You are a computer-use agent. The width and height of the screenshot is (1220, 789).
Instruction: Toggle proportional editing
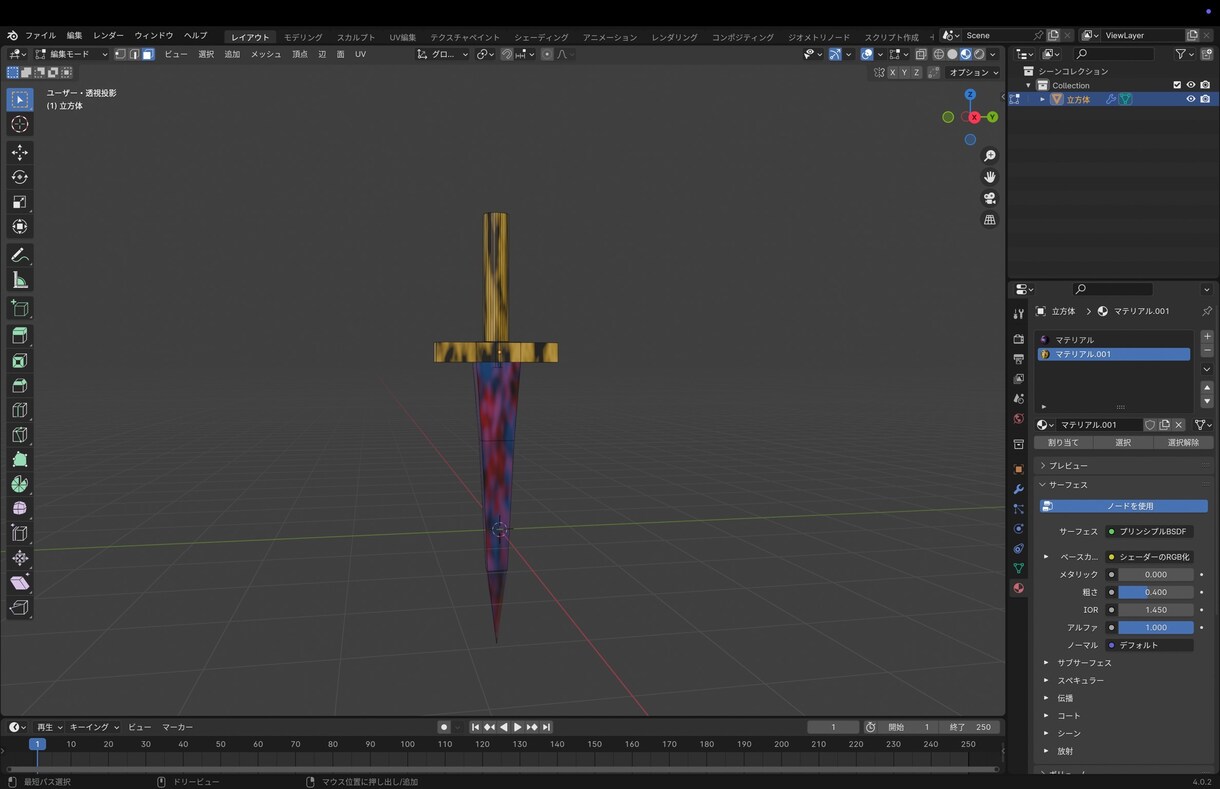[x=547, y=54]
